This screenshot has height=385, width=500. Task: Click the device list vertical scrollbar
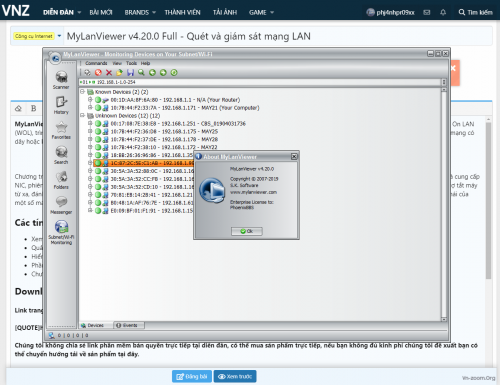[x=444, y=204]
